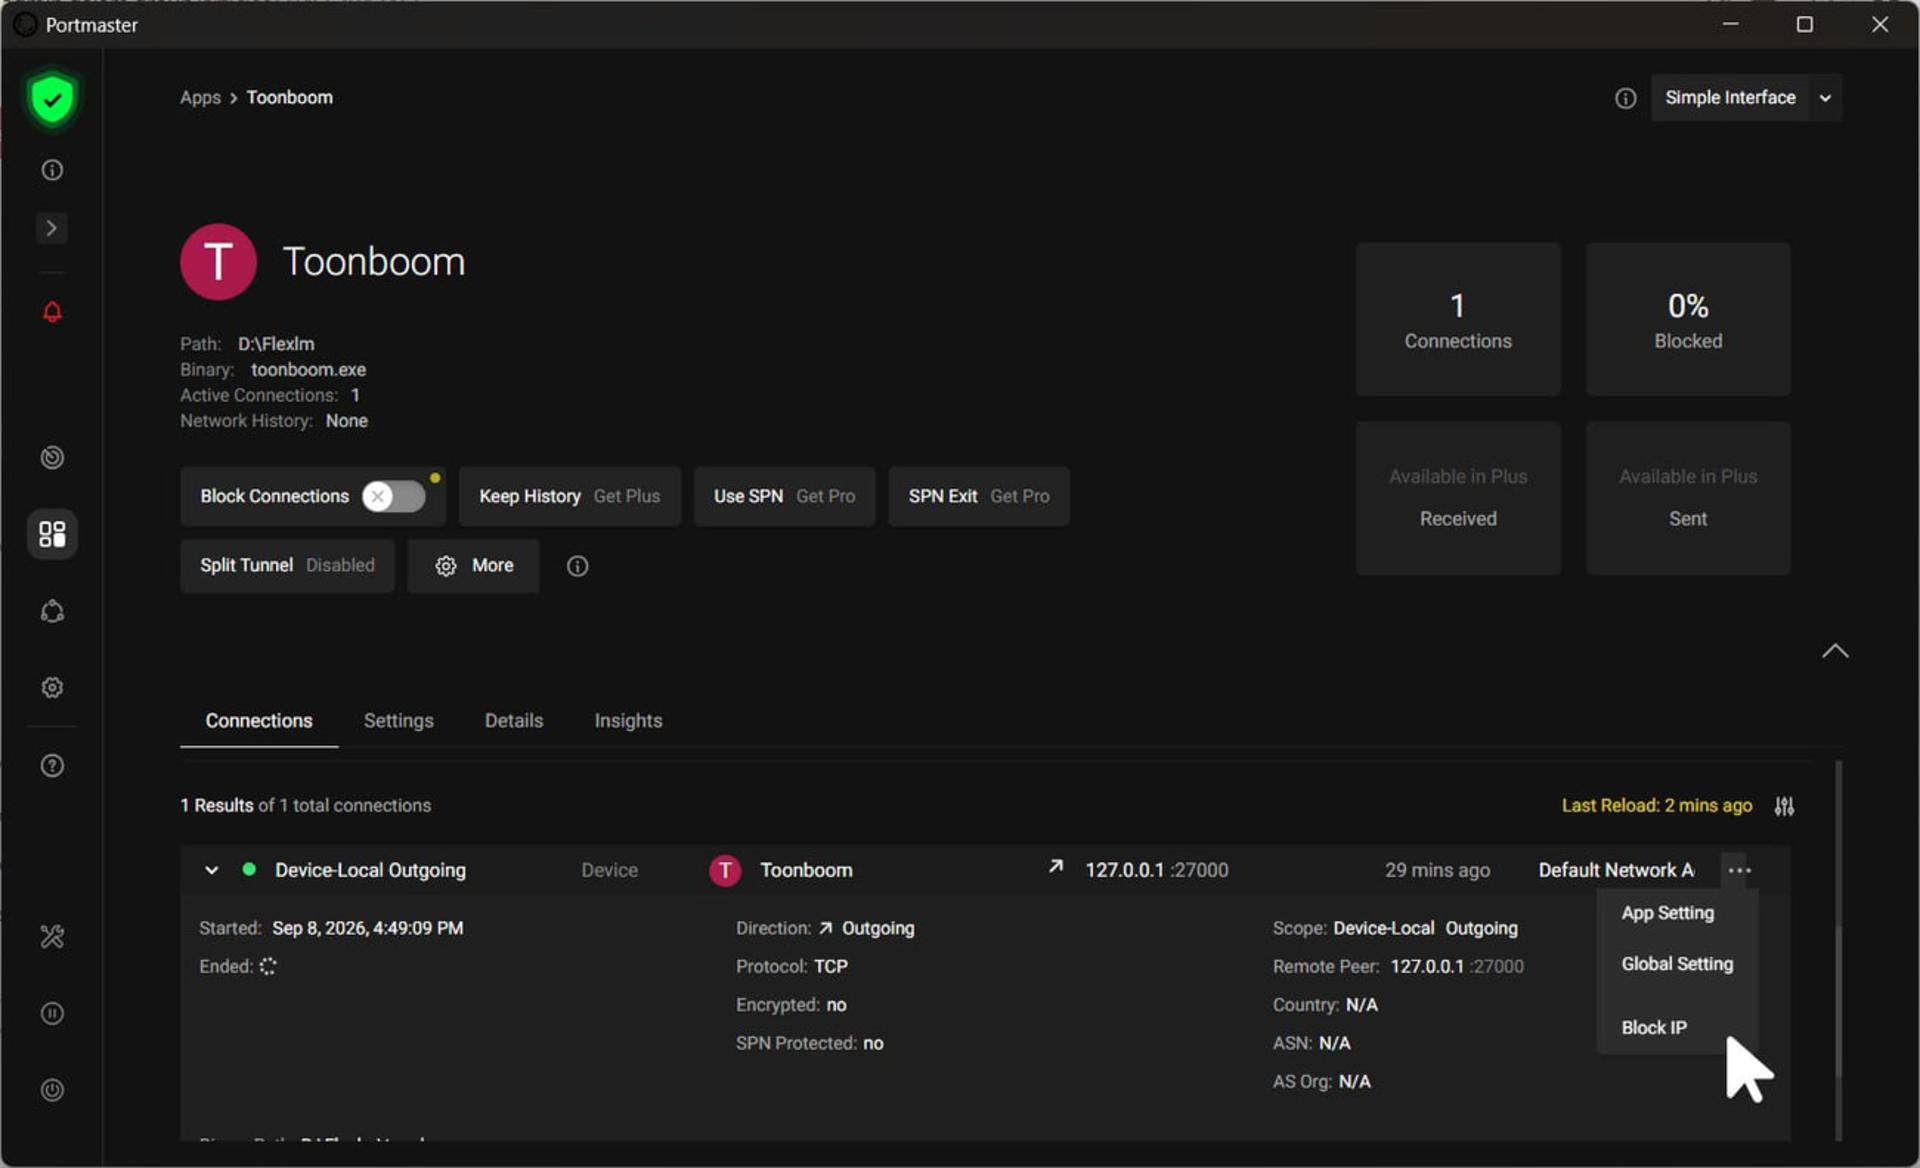Click the Protocol TCP value
This screenshot has width=1920, height=1168.
830,966
